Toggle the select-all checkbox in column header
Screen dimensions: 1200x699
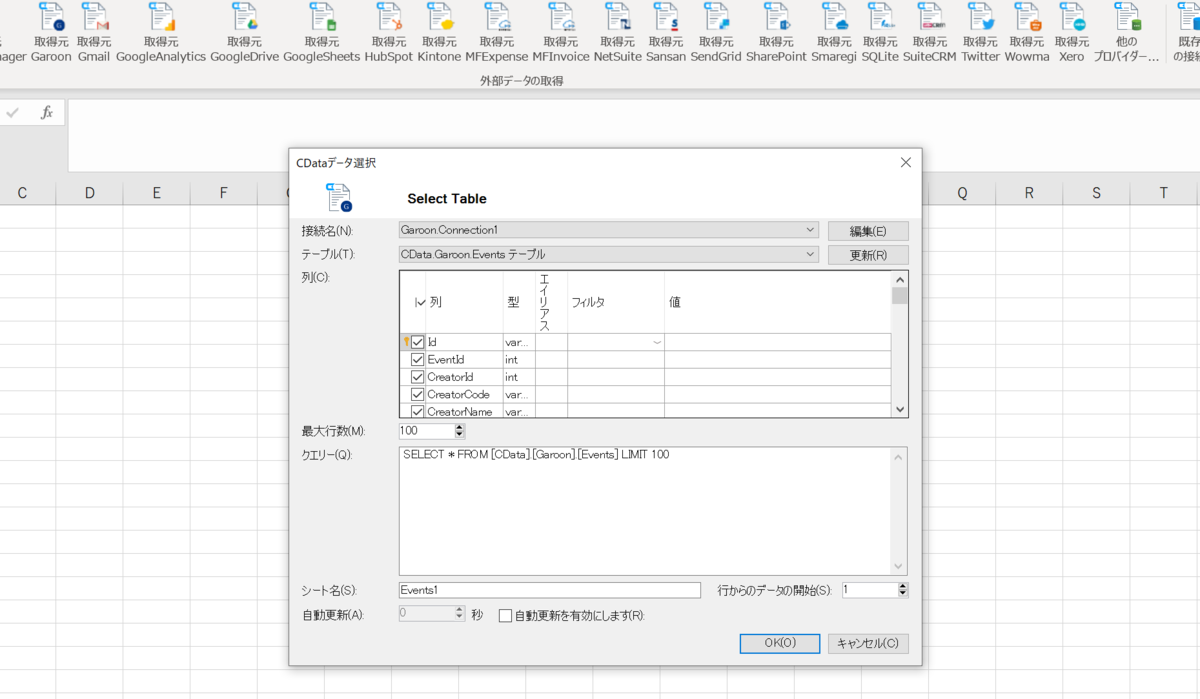coord(418,302)
